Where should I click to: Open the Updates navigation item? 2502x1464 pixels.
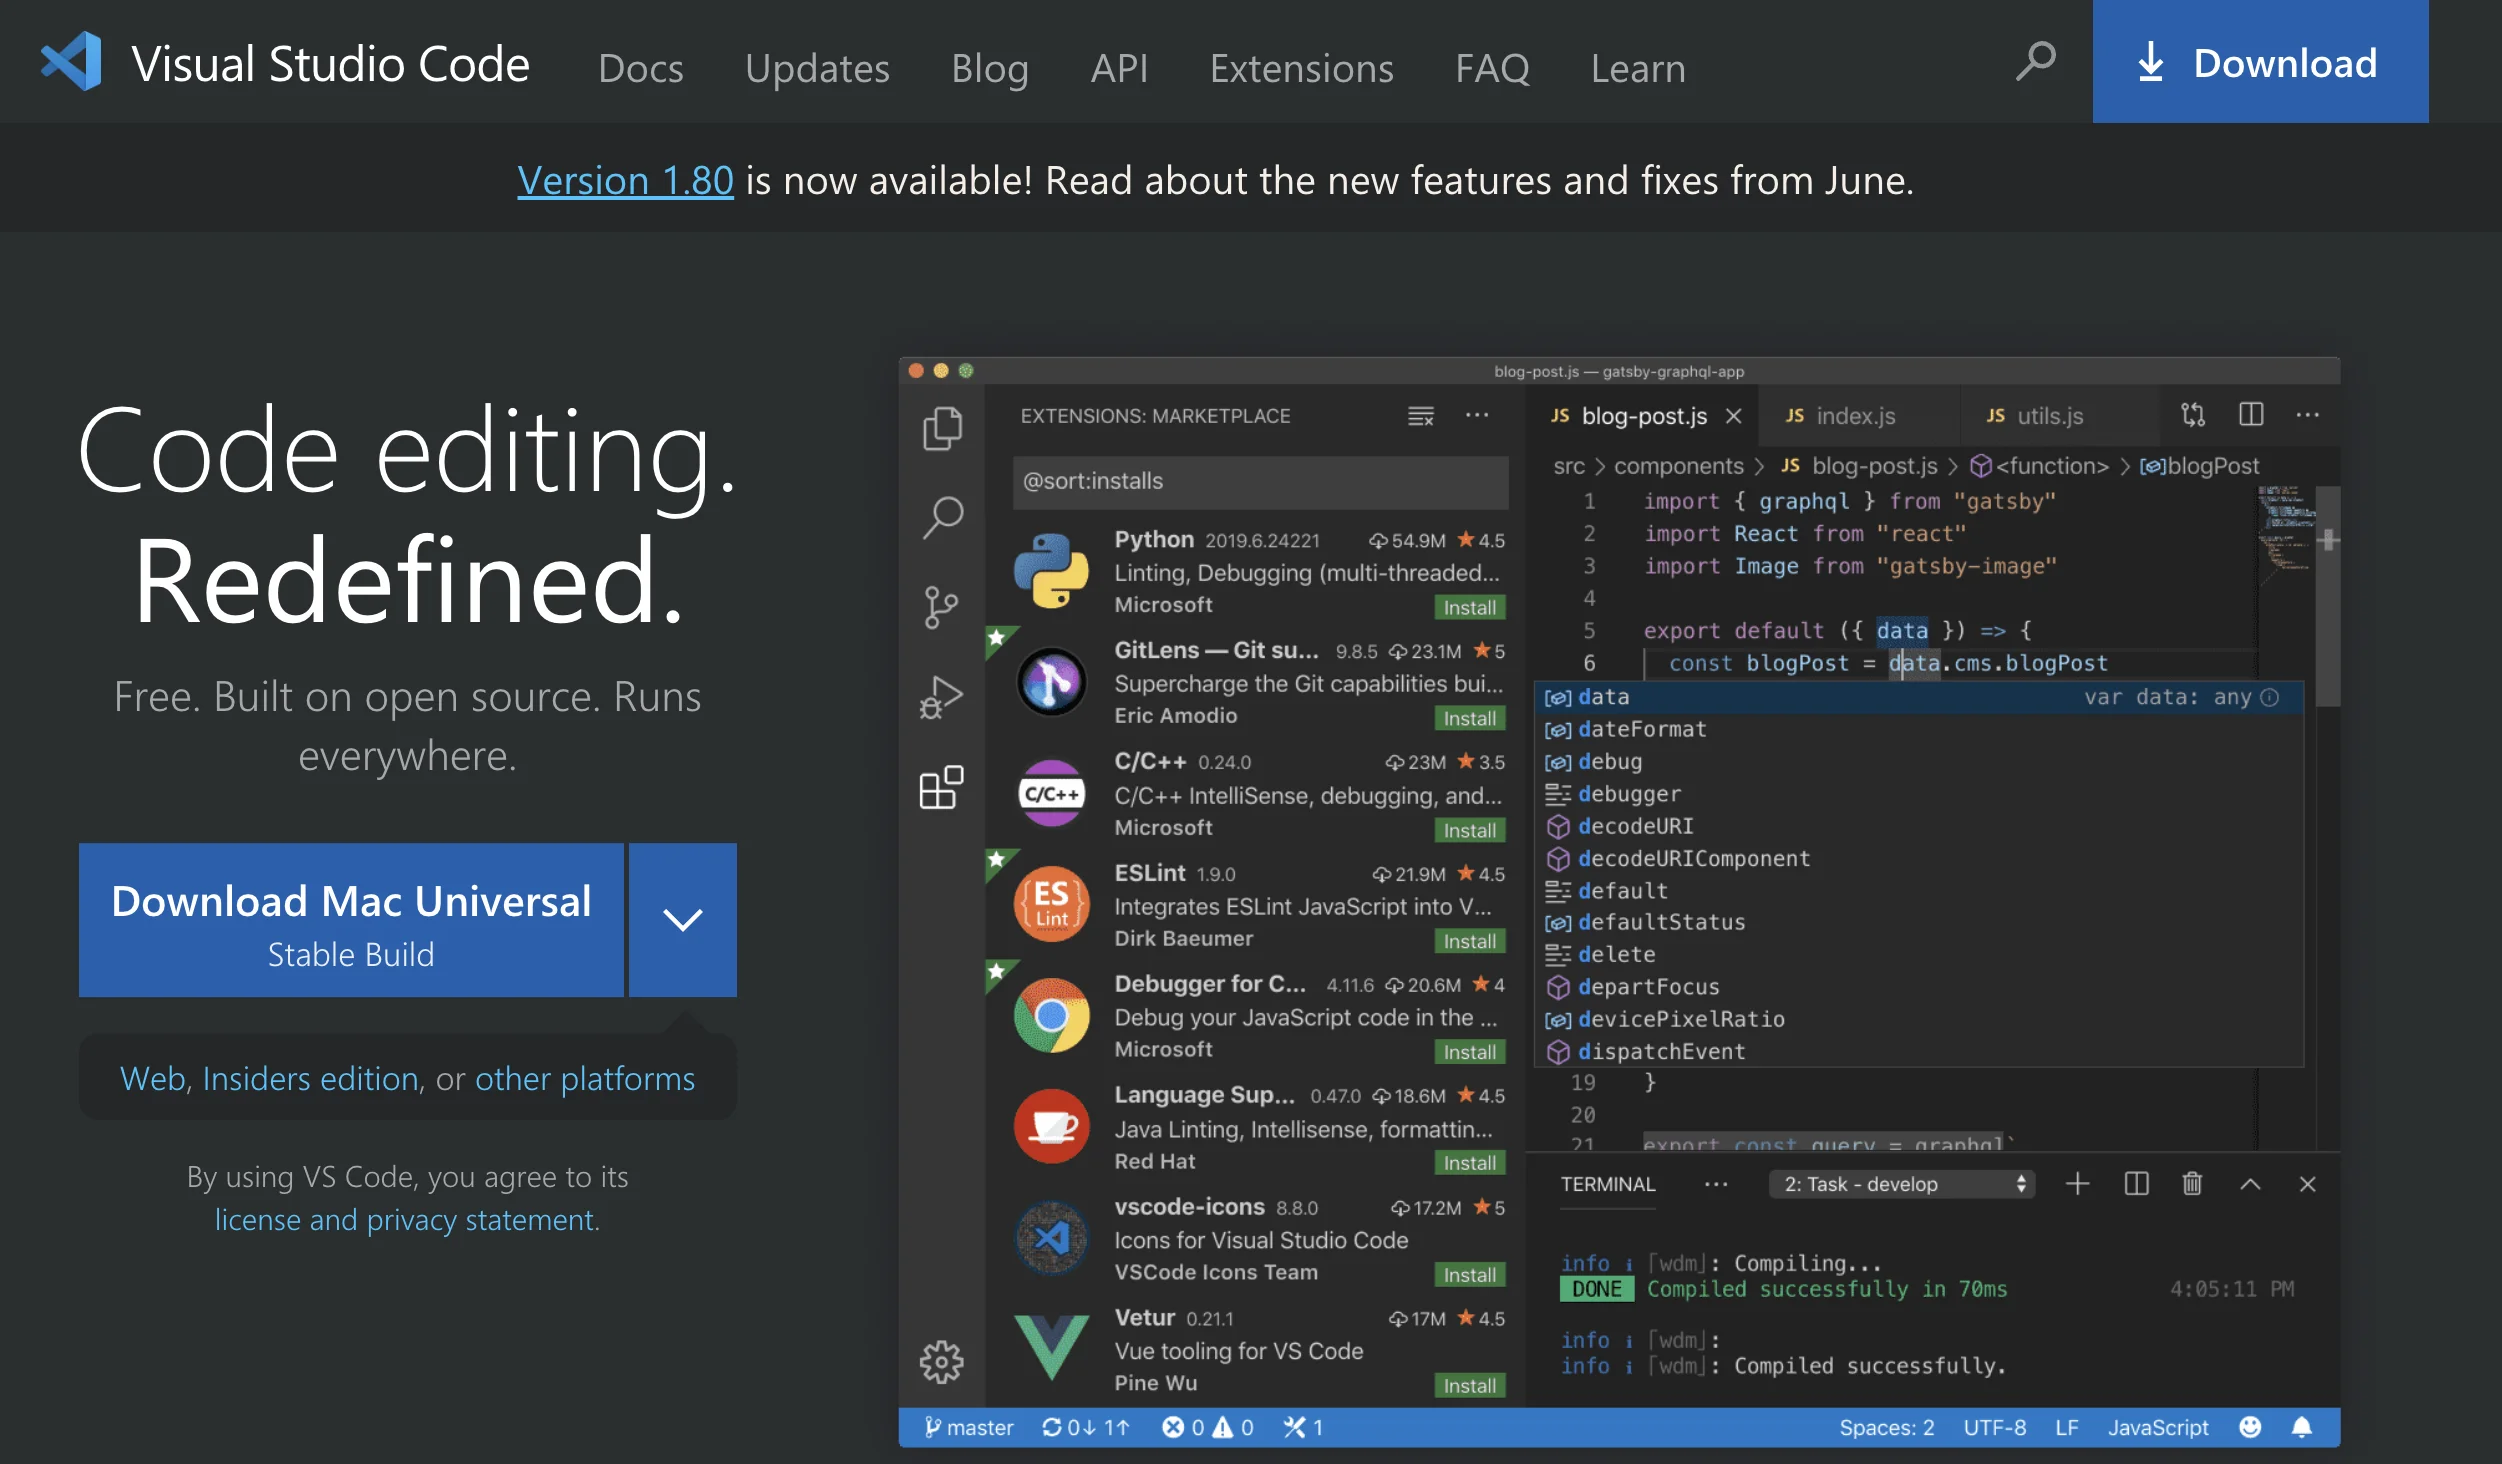click(817, 68)
